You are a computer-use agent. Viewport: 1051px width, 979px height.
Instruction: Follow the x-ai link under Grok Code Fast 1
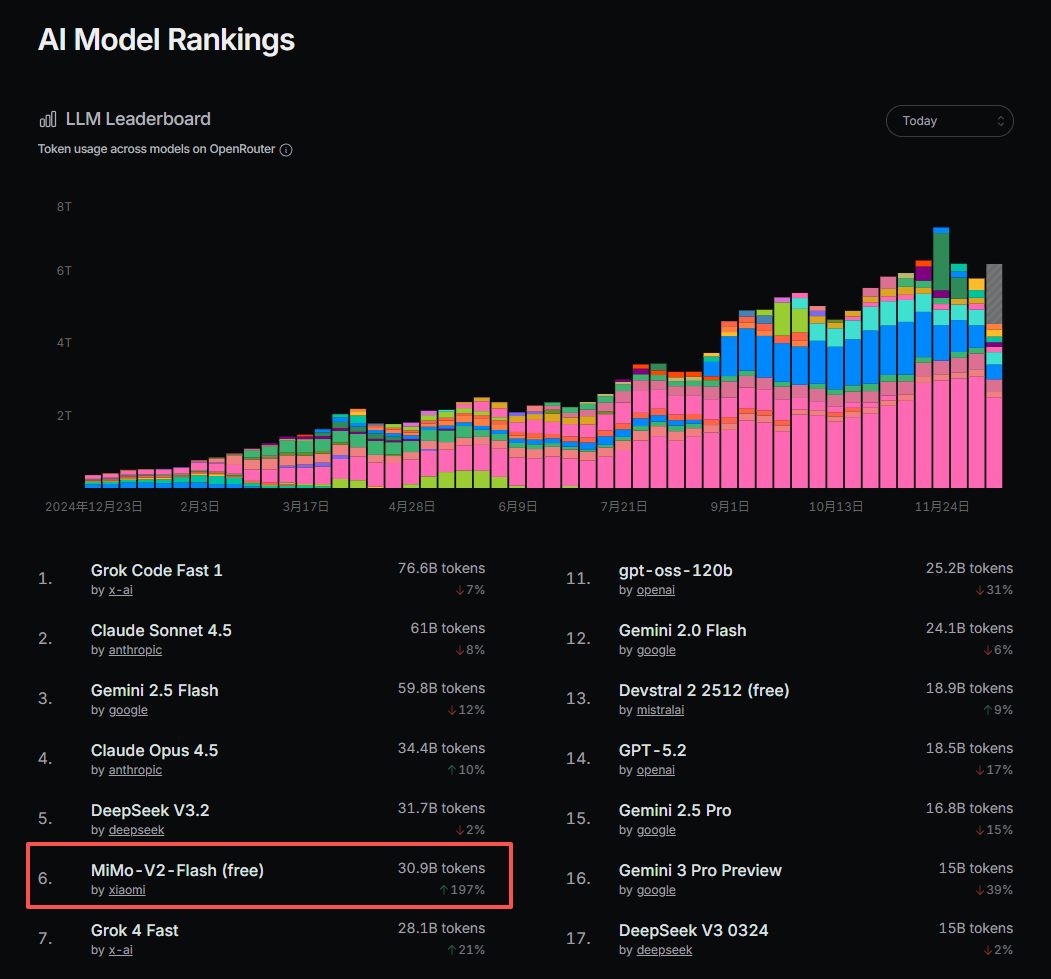point(121,590)
